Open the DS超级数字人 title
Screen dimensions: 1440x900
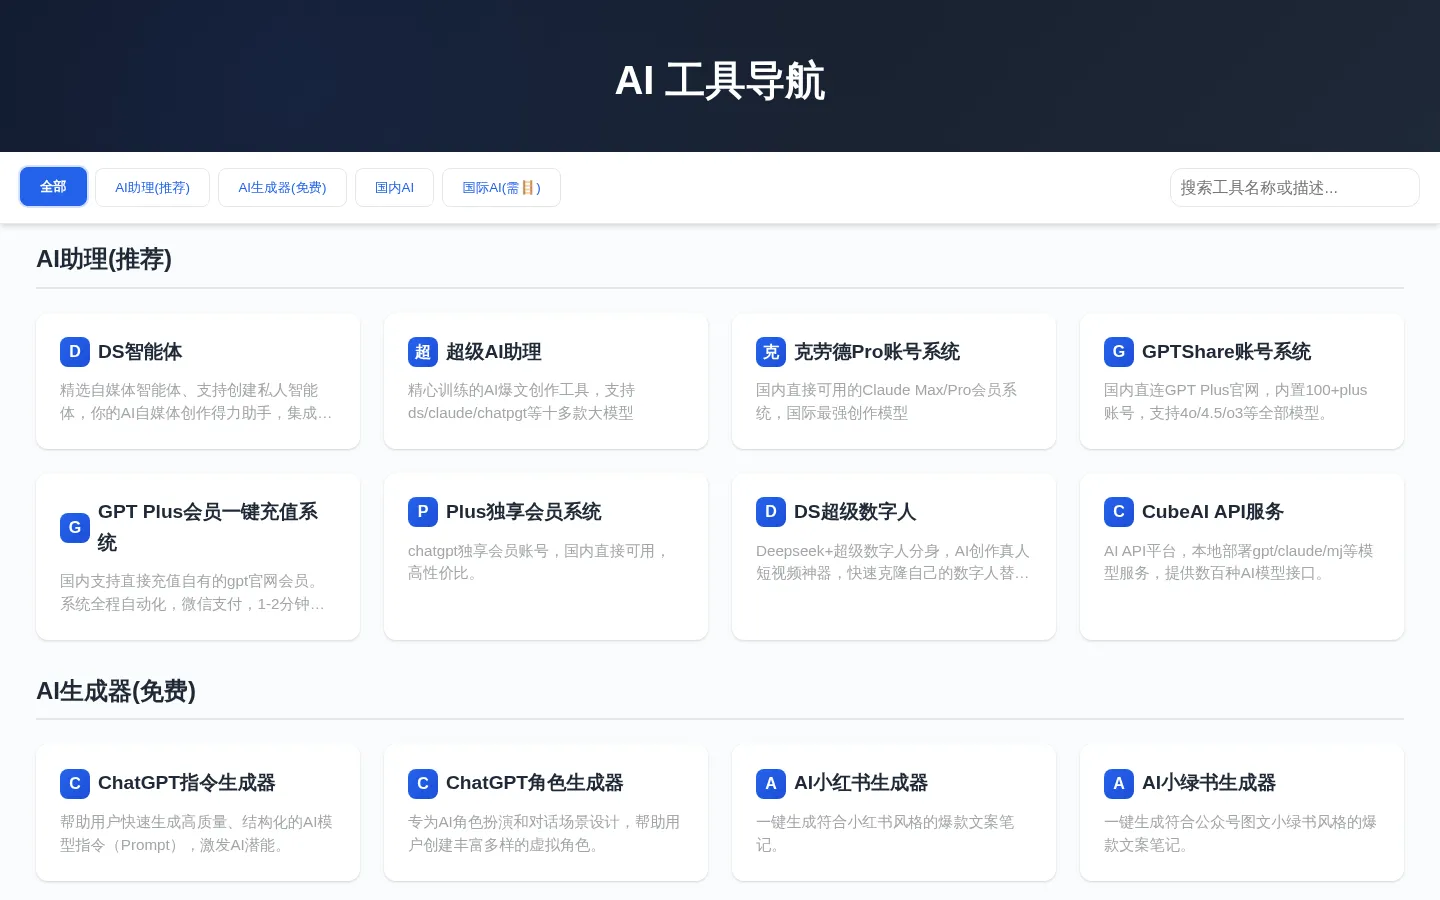(x=855, y=512)
